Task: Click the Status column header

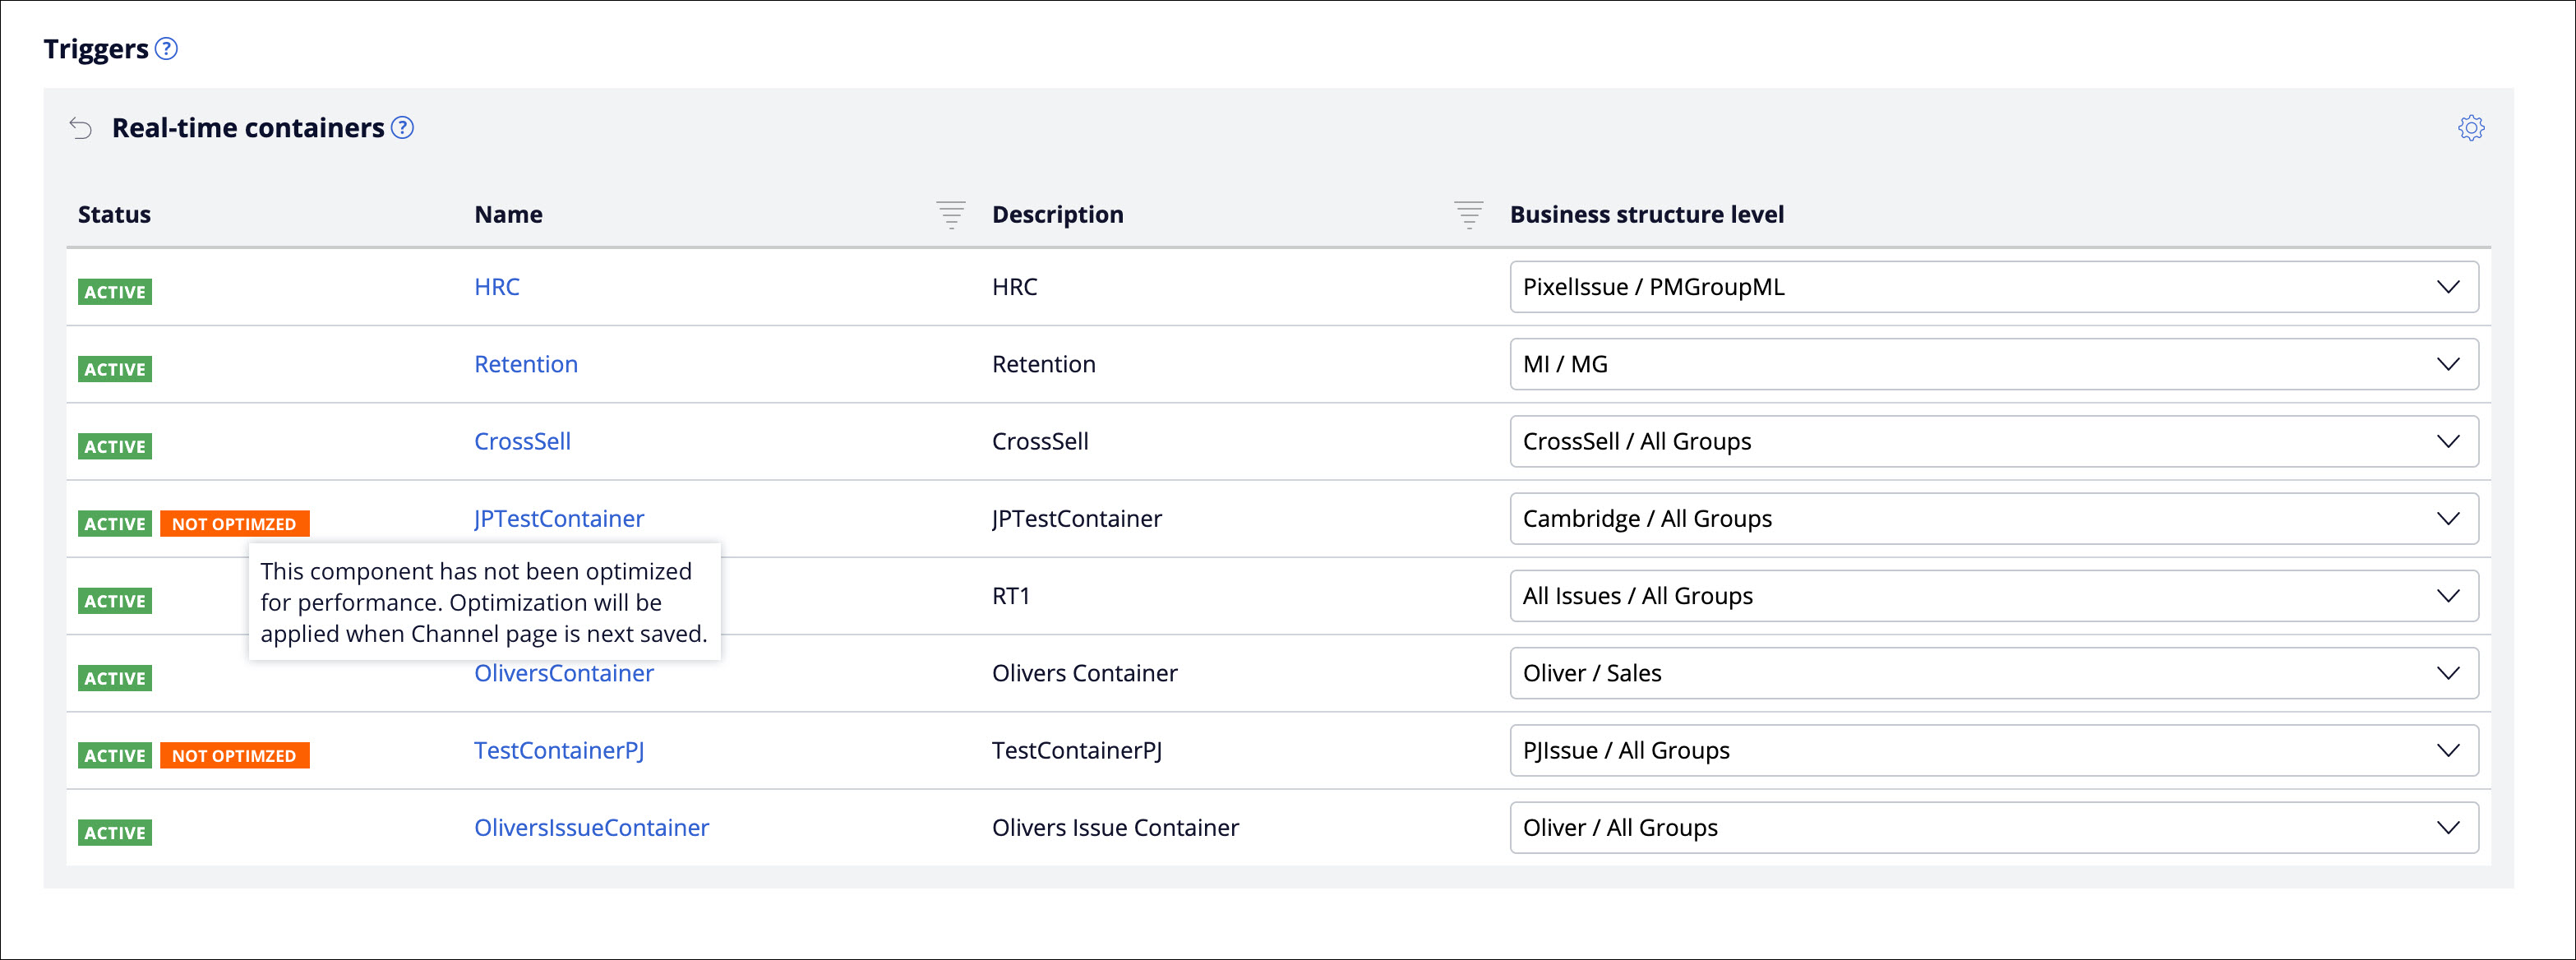Action: click(114, 214)
